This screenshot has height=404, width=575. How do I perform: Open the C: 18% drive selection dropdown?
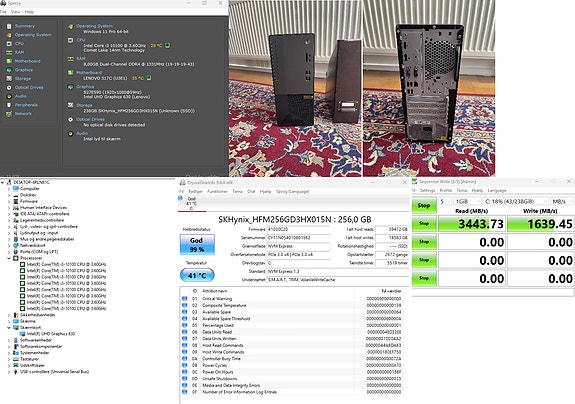[x=515, y=201]
